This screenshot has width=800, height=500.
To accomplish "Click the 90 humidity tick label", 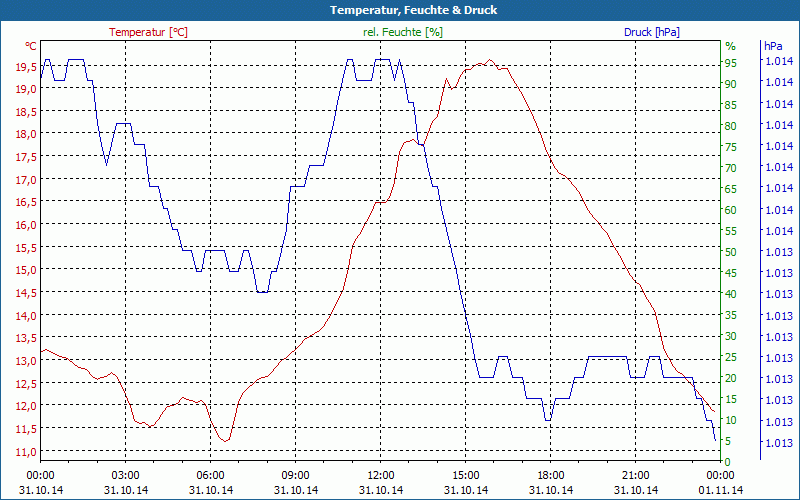I will 731,84.
